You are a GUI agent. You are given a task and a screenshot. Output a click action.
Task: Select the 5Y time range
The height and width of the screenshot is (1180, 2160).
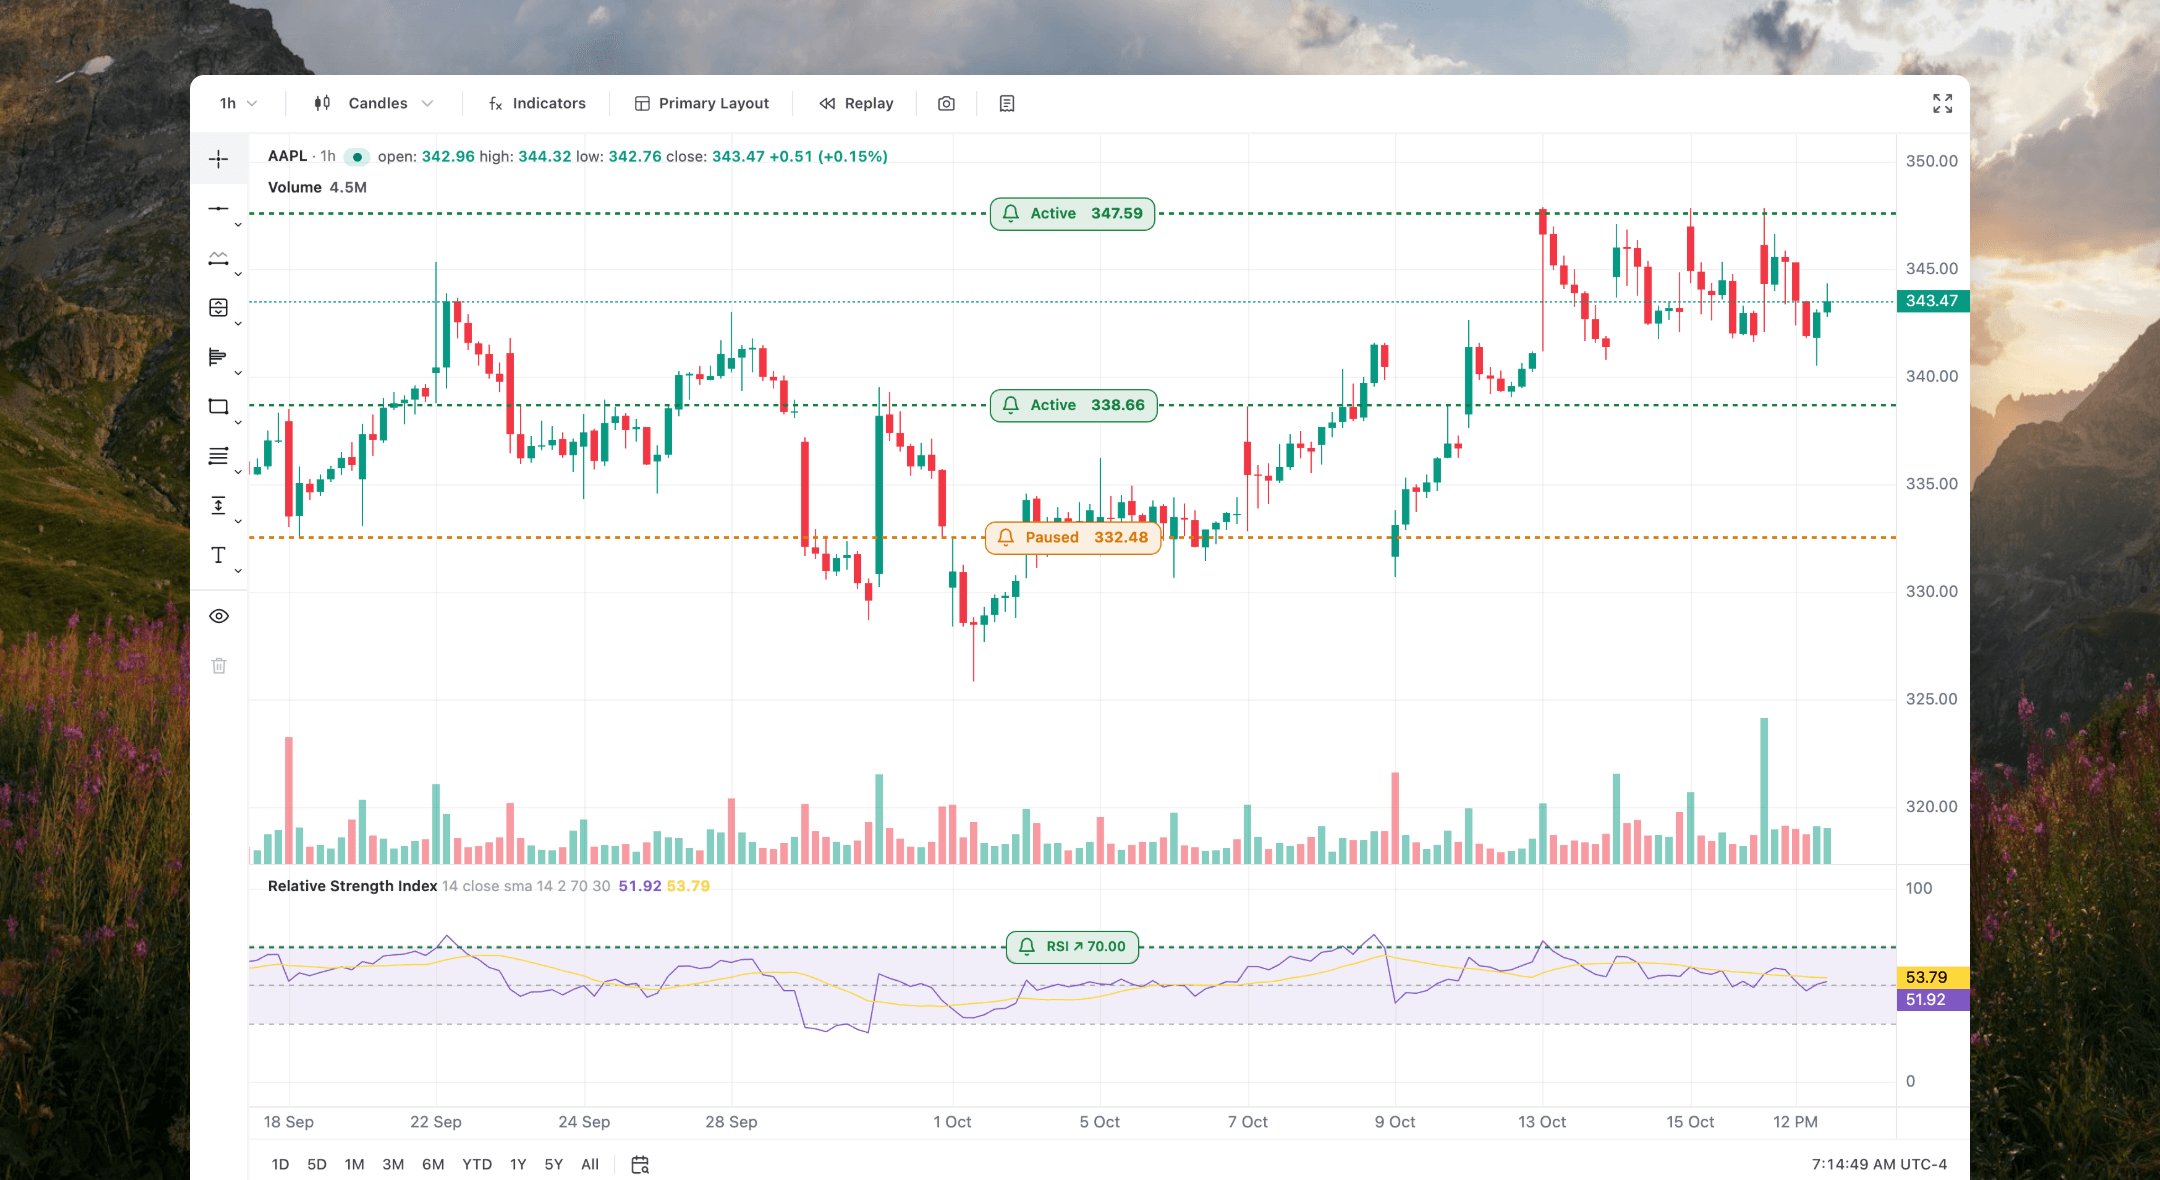point(554,1164)
